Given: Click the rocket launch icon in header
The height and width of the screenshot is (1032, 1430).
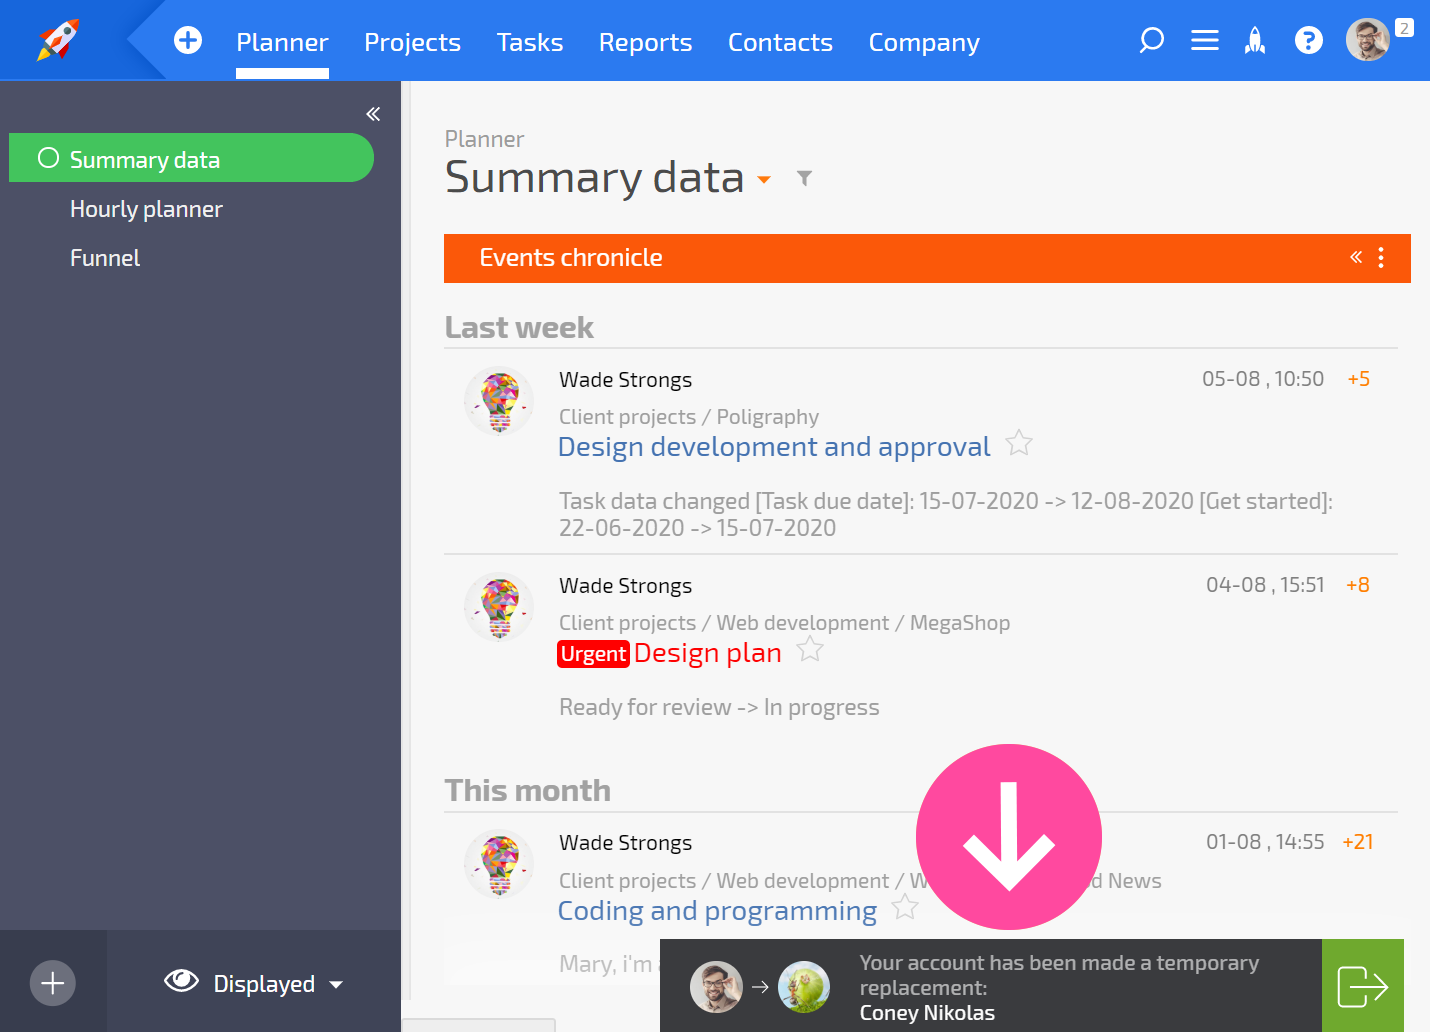Looking at the screenshot, I should [1255, 40].
